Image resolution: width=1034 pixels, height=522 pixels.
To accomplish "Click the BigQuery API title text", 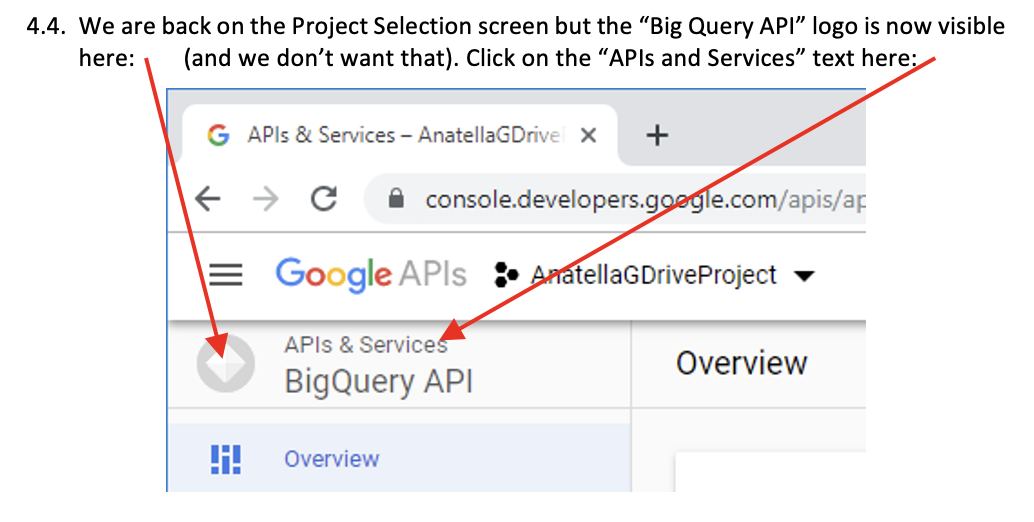I will click(x=378, y=381).
